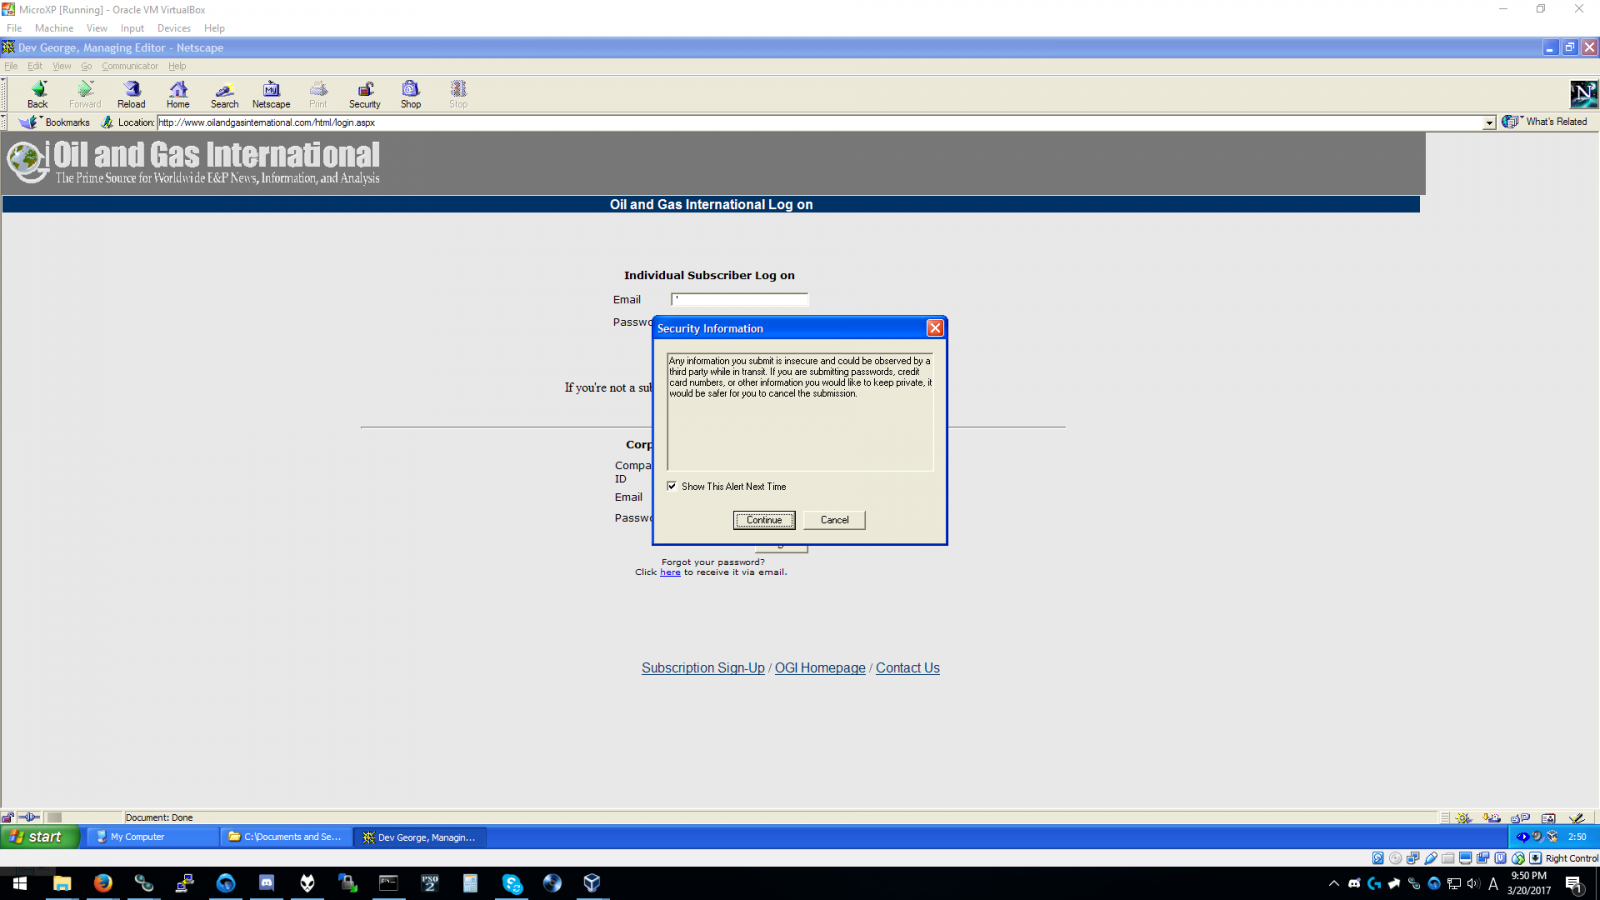Click Cancel in Security Information dialog
This screenshot has height=900, width=1600.
835,520
